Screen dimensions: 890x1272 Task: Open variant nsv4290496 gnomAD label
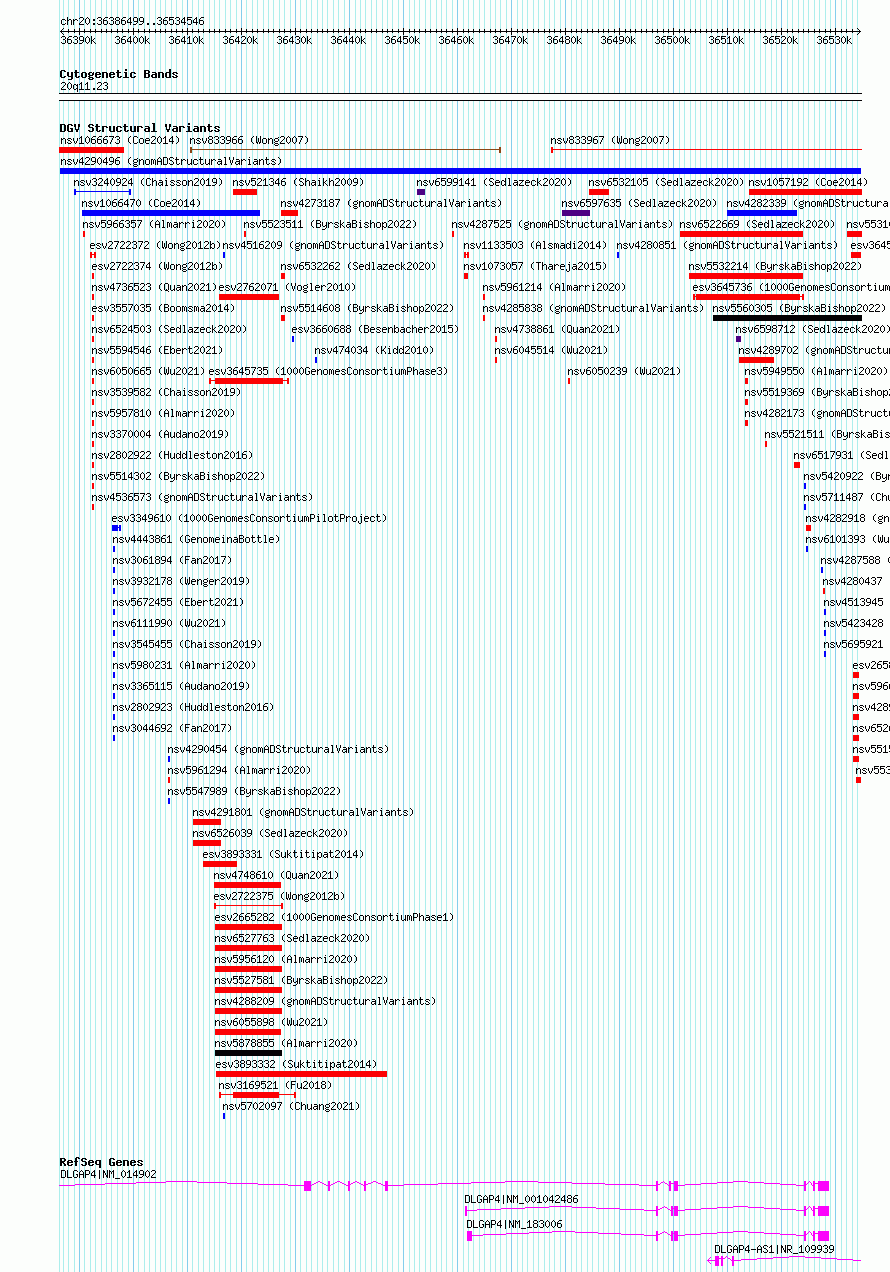[171, 162]
